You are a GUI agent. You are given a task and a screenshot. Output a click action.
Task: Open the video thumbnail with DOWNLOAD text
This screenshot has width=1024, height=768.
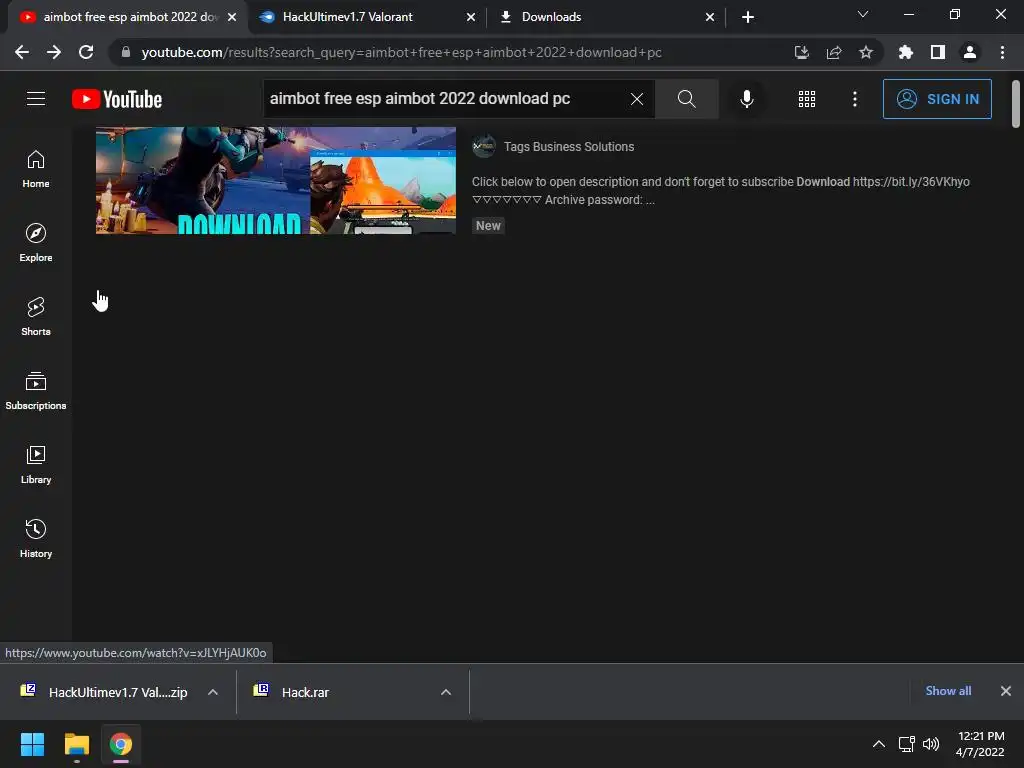point(276,180)
